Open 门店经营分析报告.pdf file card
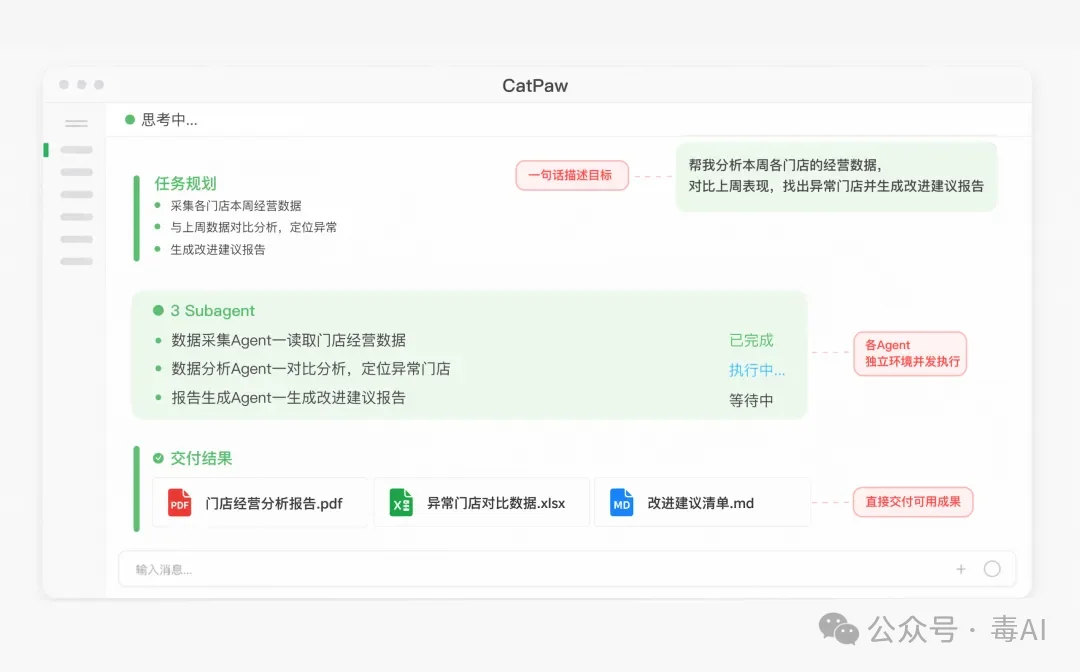Screen dimensions: 1080x672 pyautogui.click(x=260, y=503)
